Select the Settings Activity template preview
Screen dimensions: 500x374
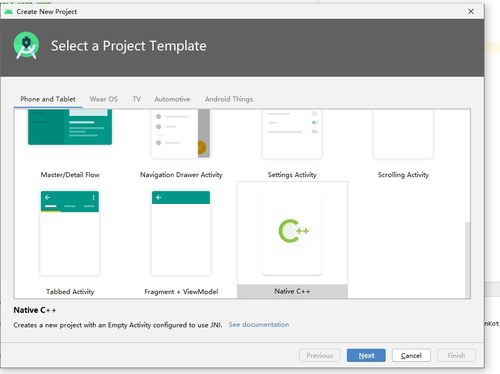point(292,134)
